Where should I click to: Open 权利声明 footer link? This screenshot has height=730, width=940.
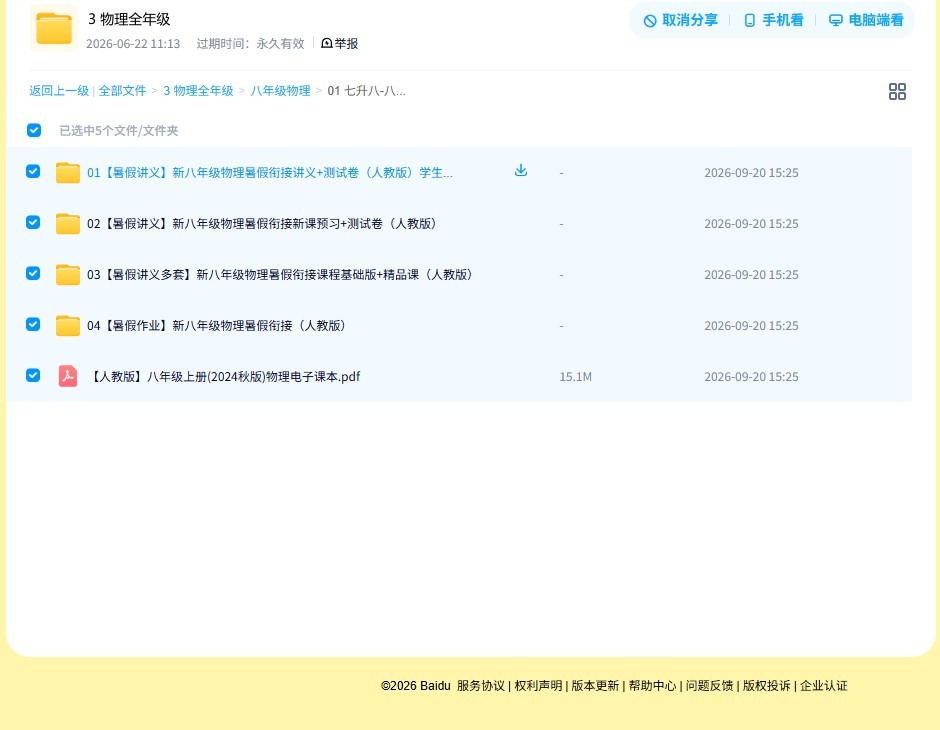tap(538, 686)
